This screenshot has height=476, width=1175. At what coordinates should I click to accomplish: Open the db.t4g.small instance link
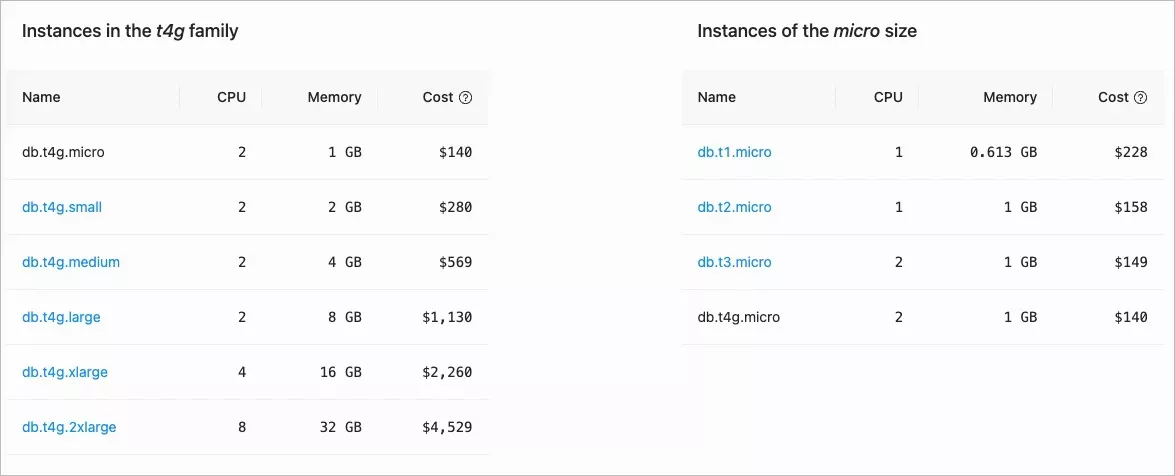[x=62, y=208]
